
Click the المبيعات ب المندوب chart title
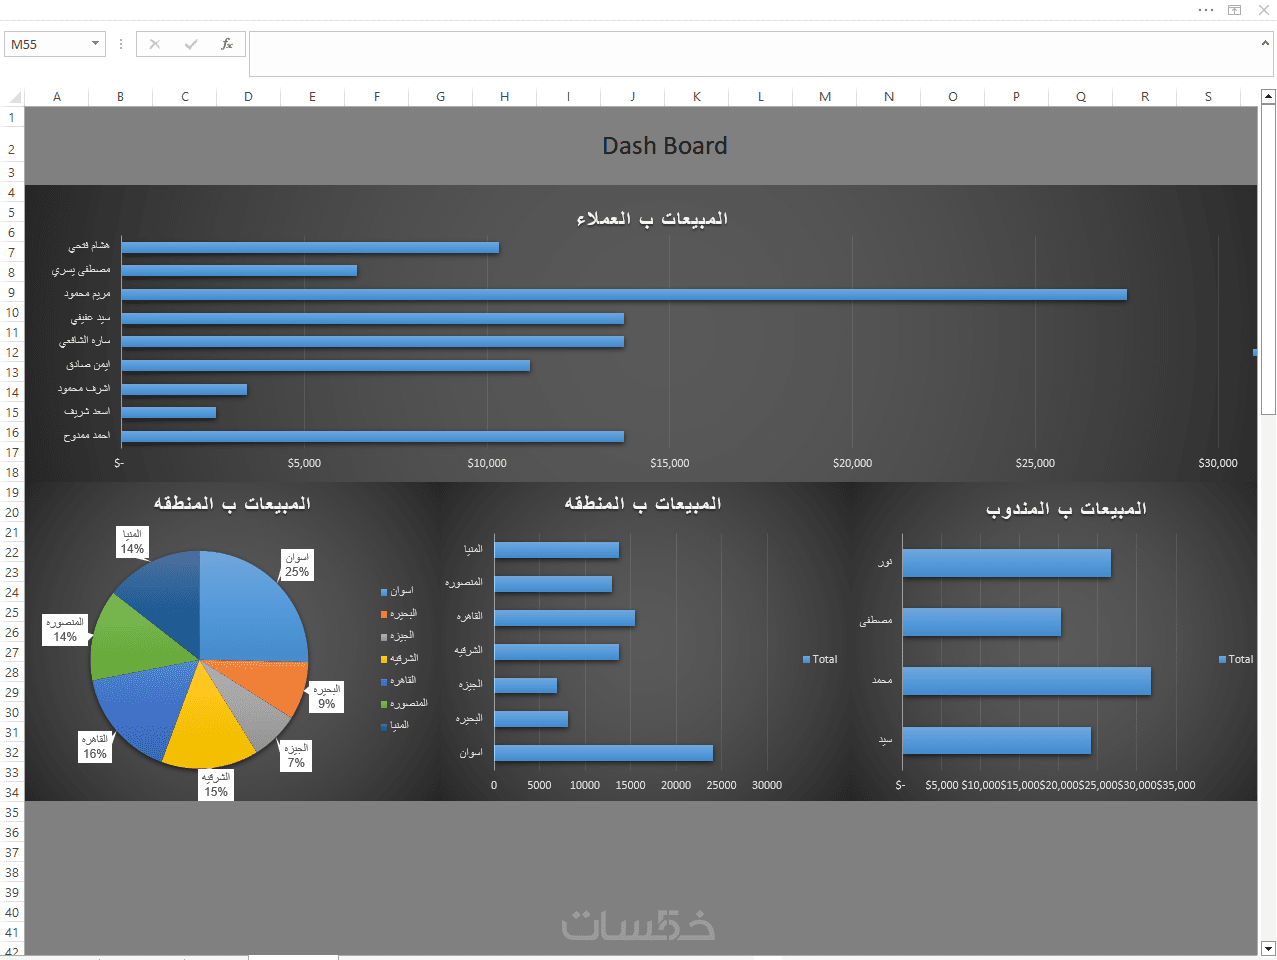1066,509
